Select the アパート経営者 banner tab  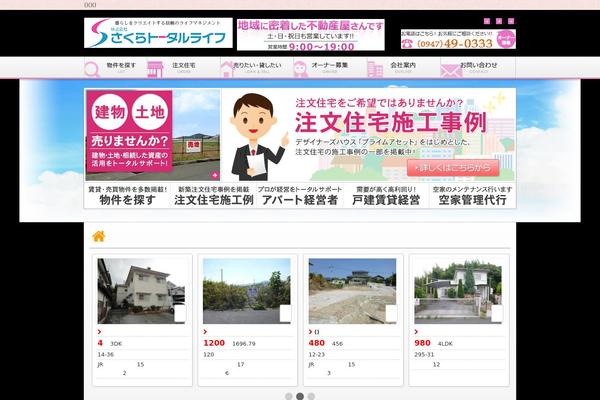pos(300,196)
